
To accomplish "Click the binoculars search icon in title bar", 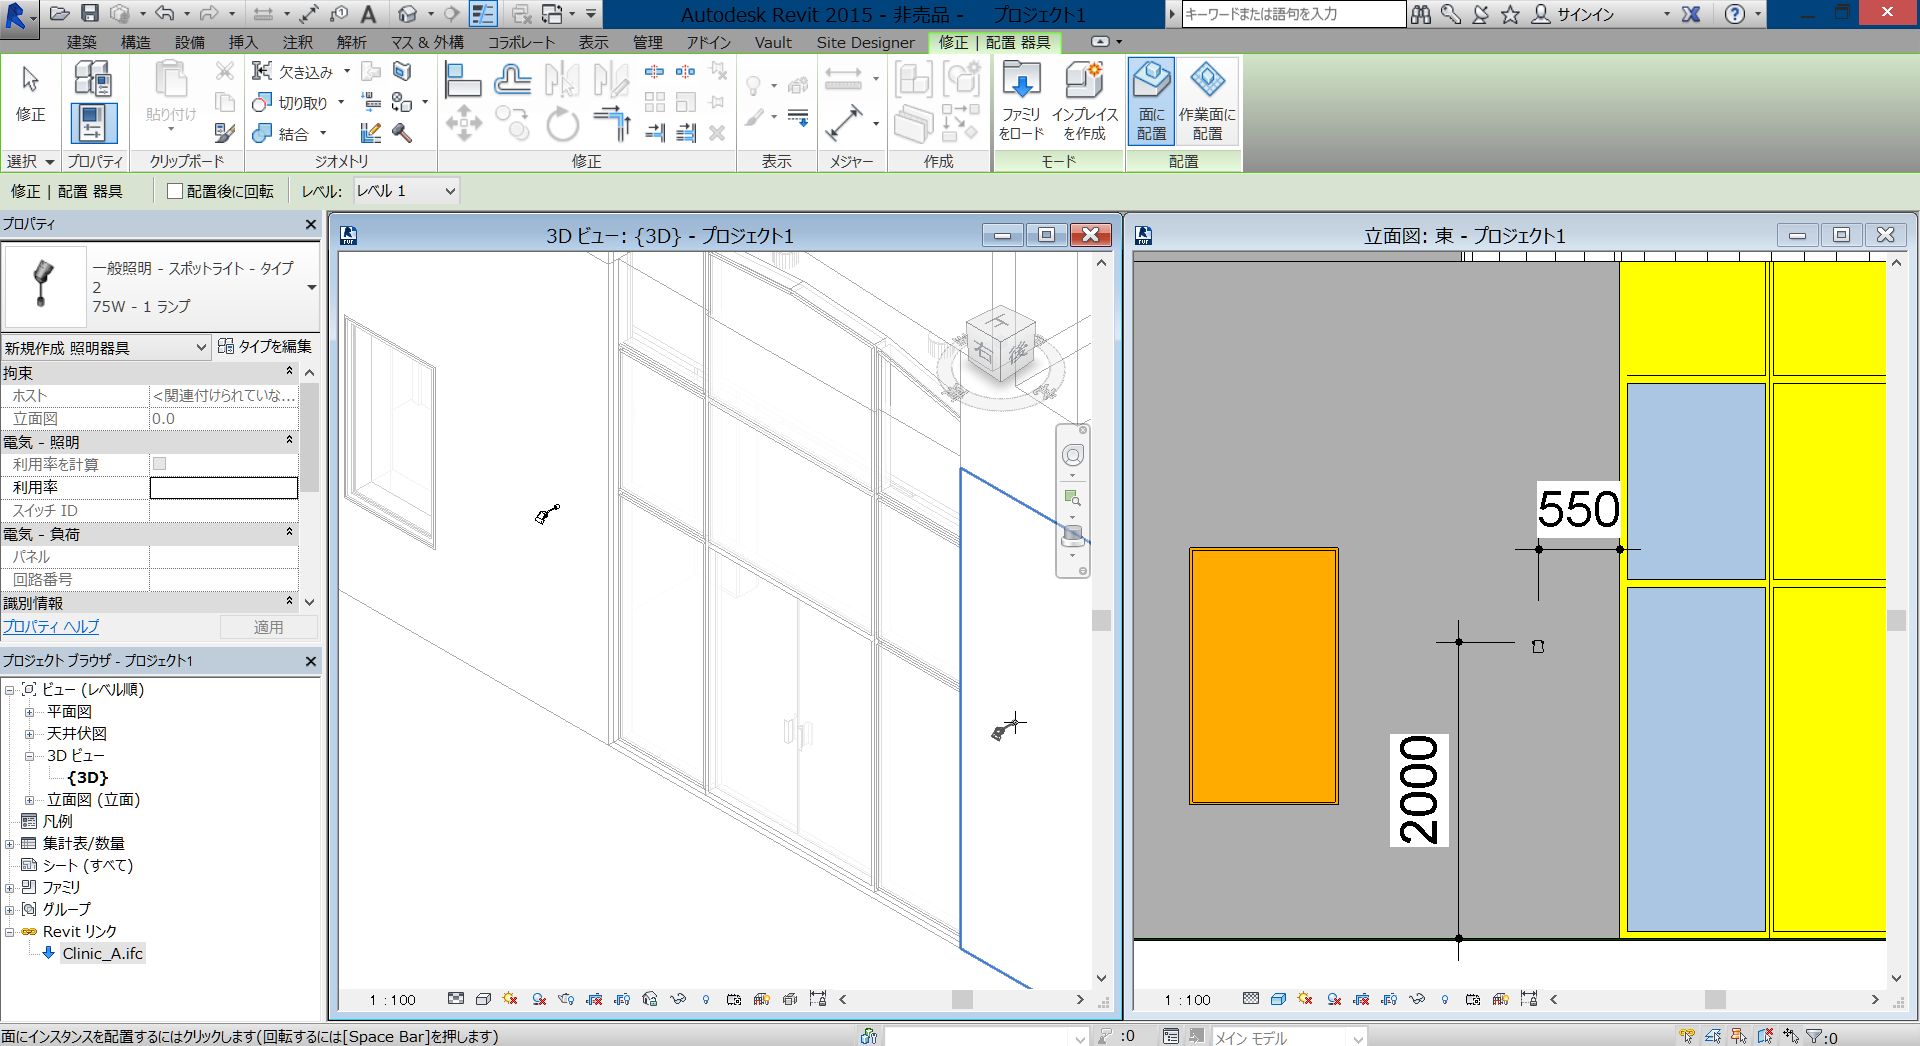I will 1421,14.
